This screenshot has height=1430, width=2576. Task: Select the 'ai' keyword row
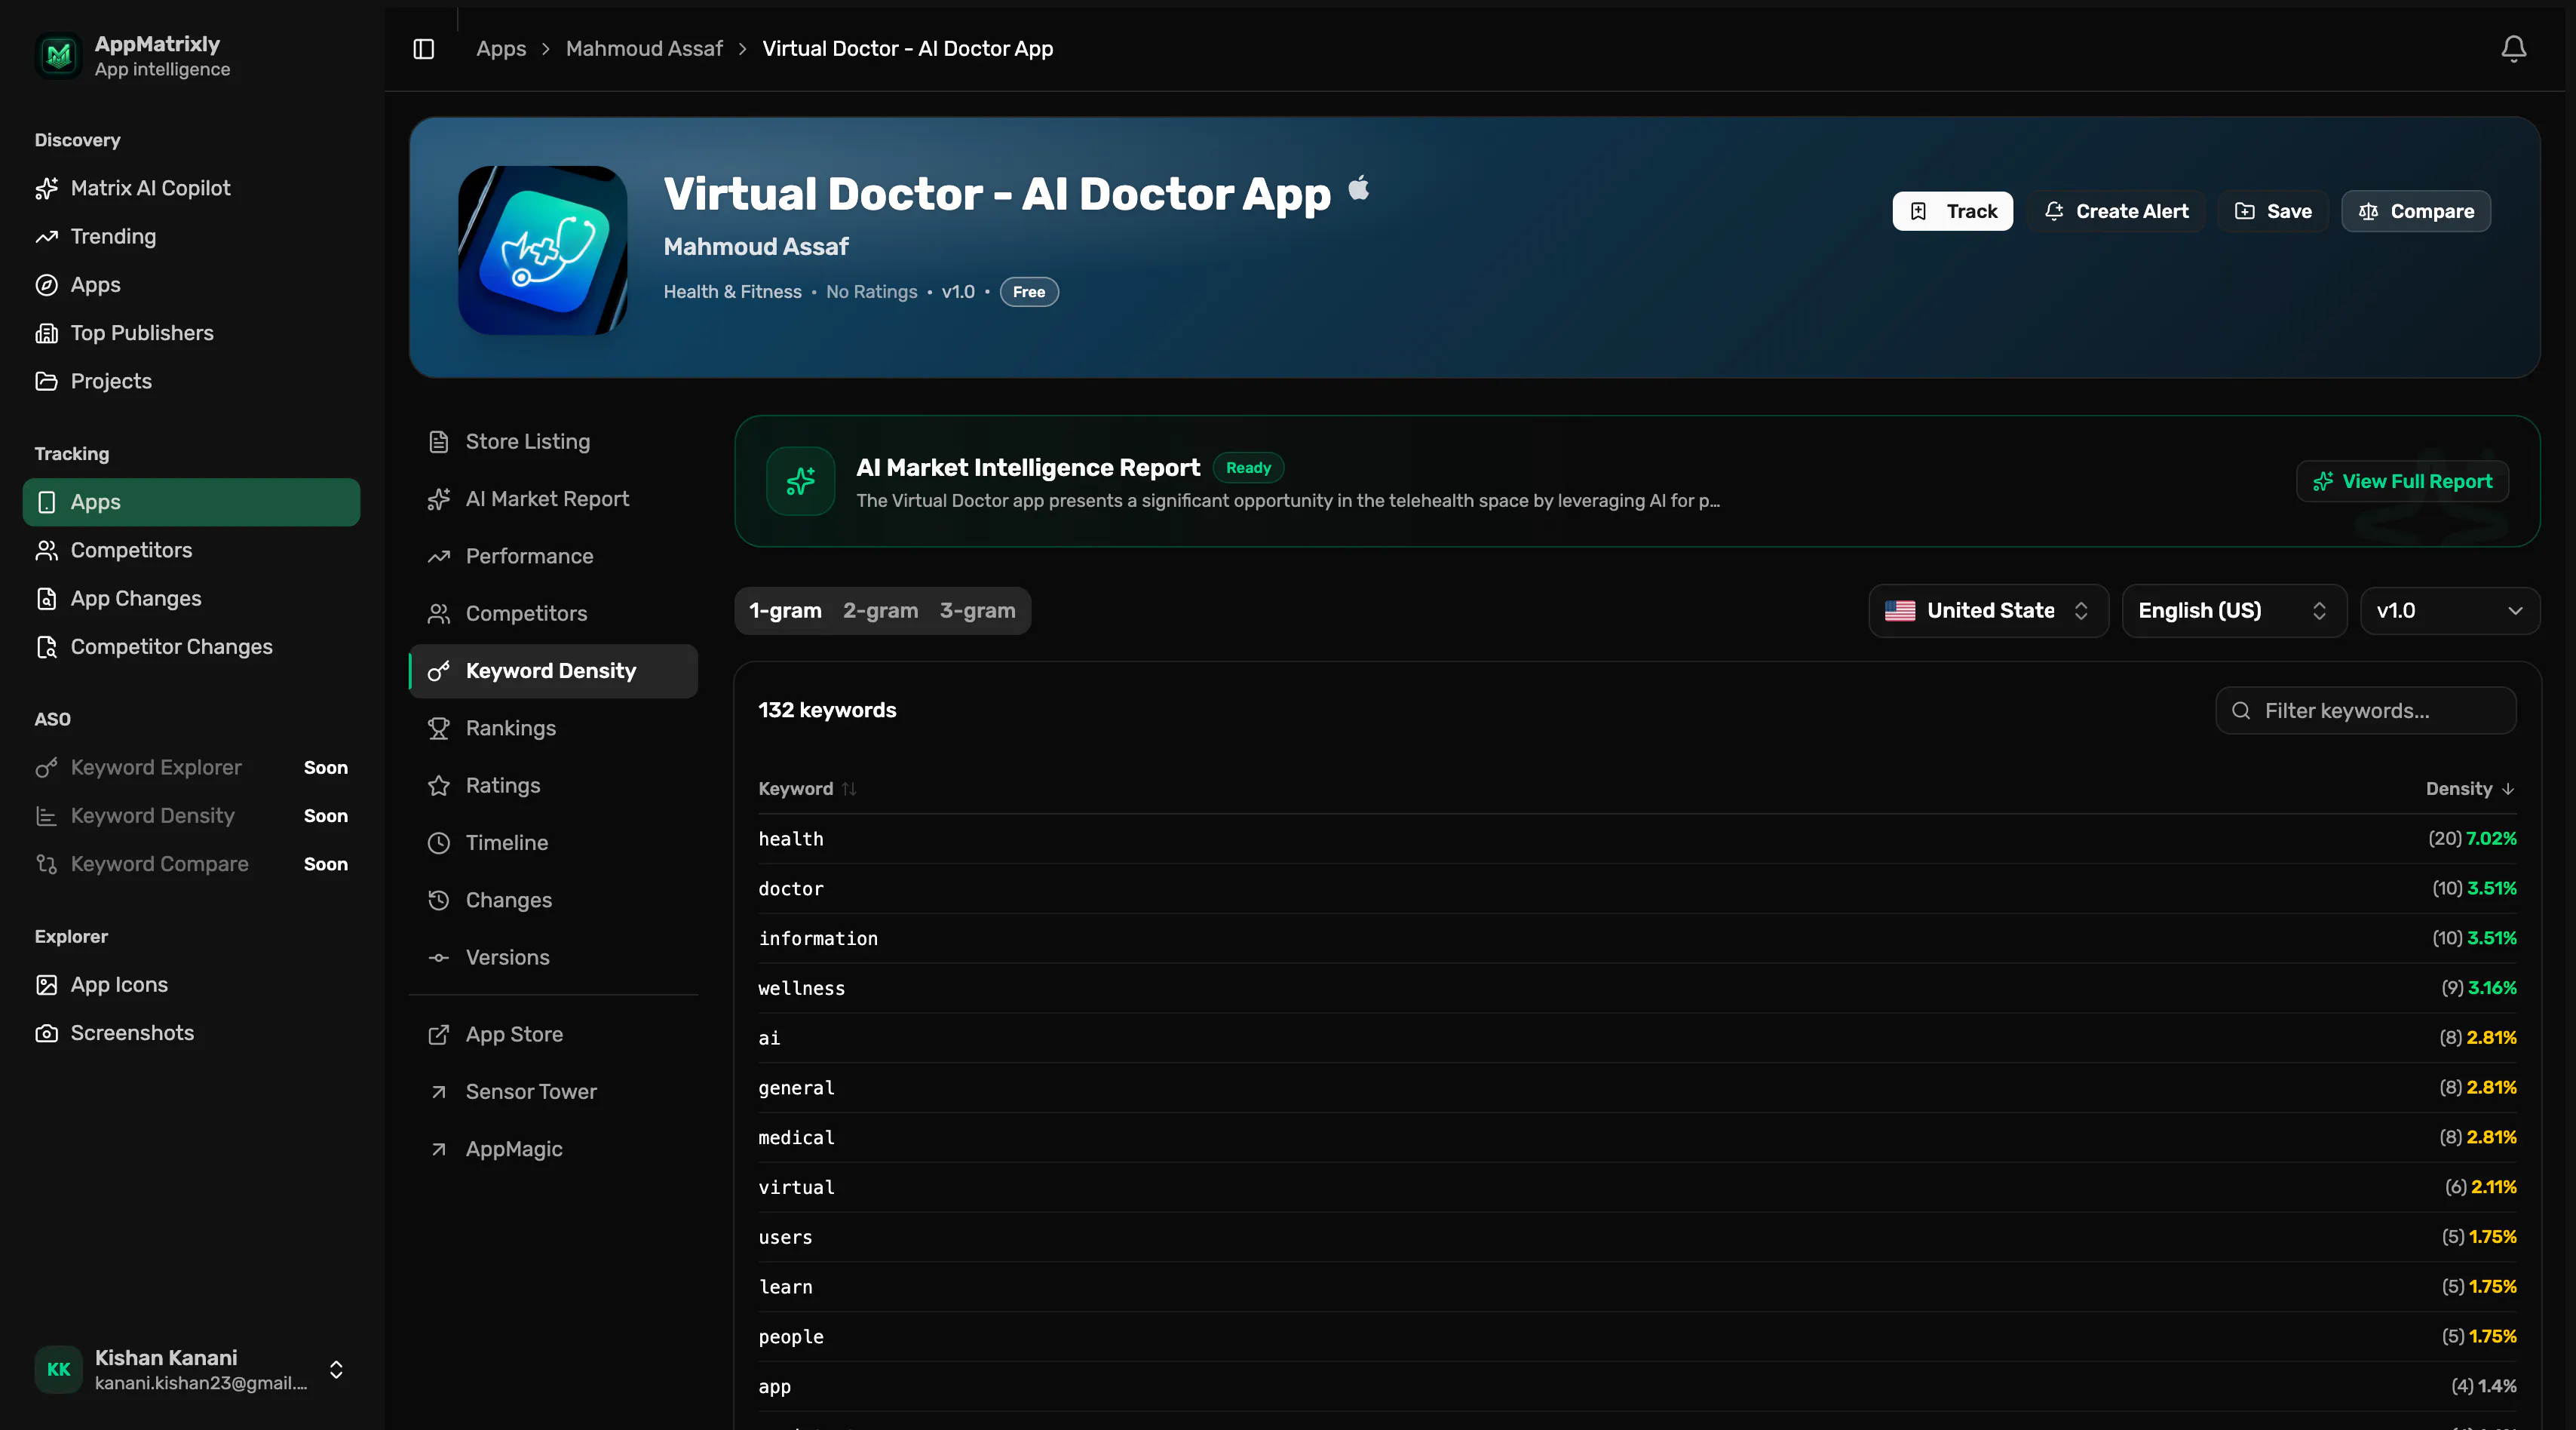point(1637,1038)
